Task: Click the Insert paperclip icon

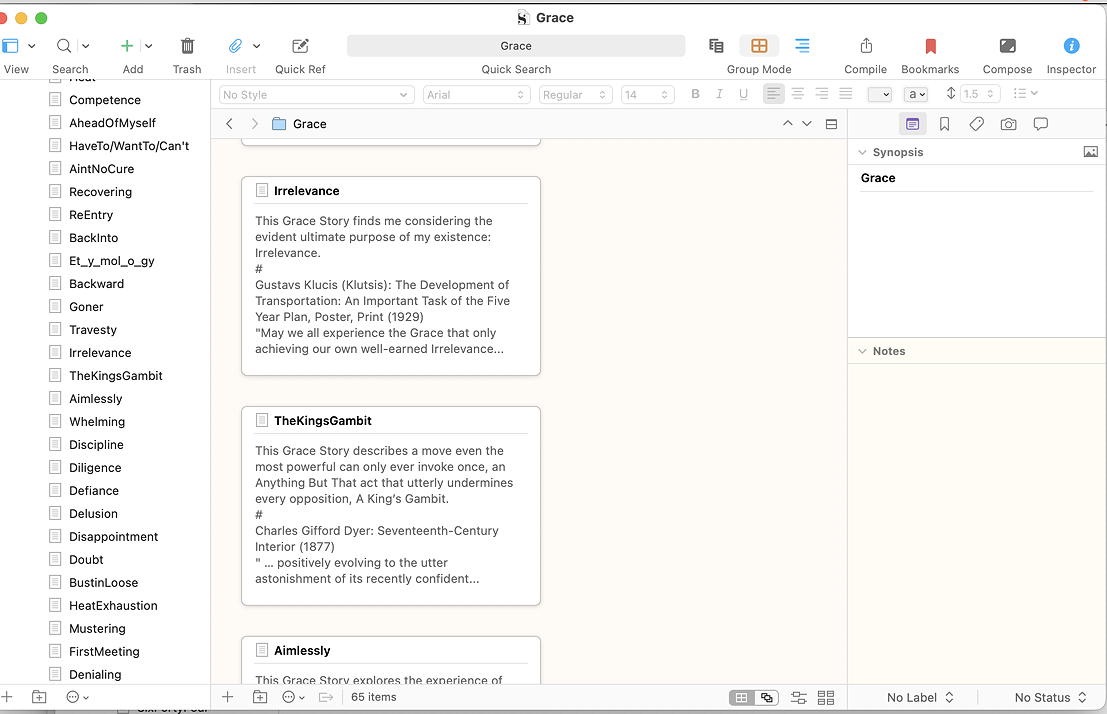Action: coord(235,46)
